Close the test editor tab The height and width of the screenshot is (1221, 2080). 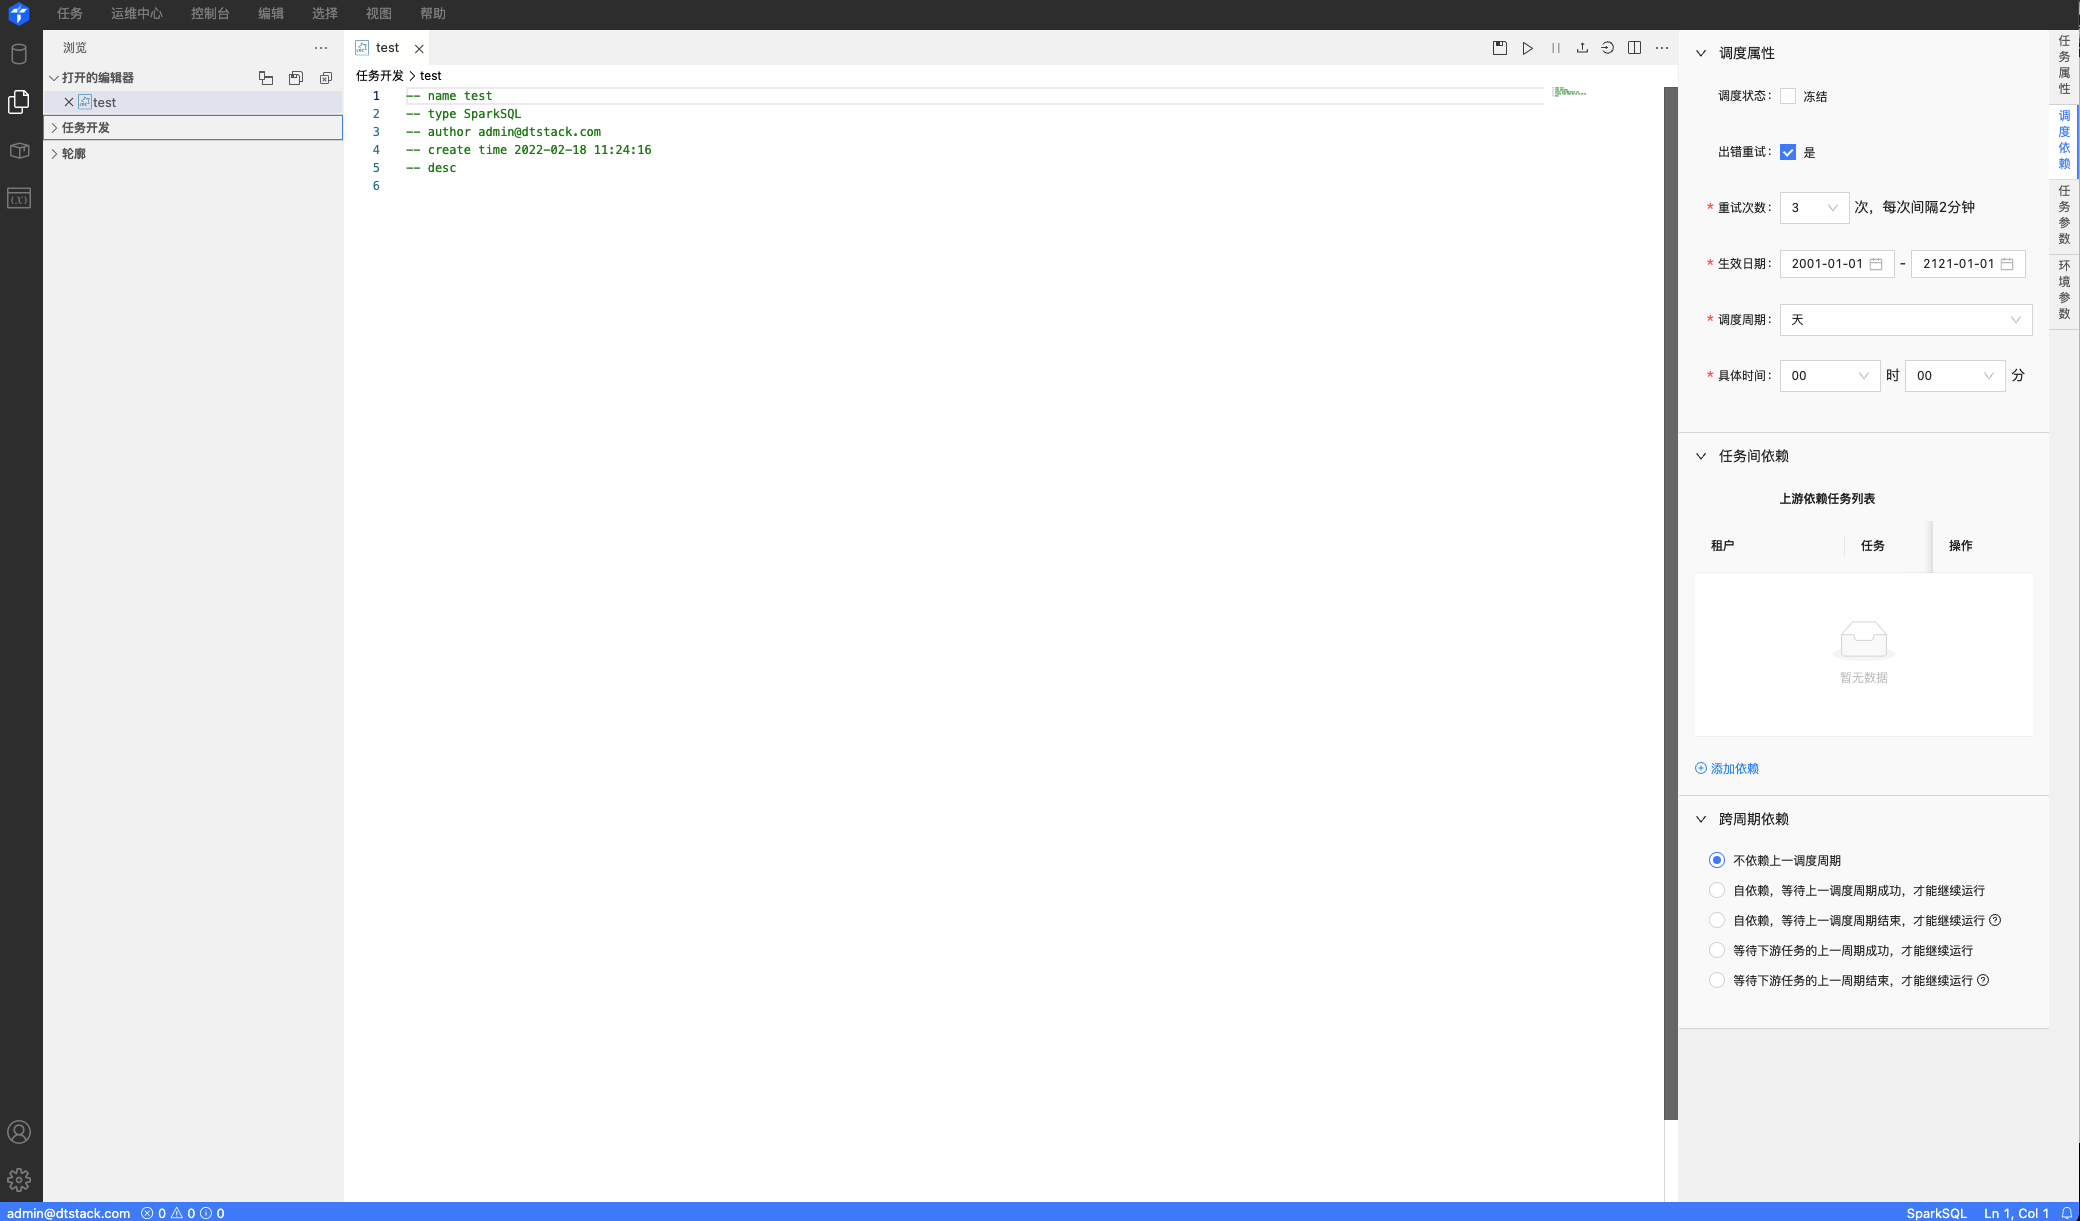[419, 48]
